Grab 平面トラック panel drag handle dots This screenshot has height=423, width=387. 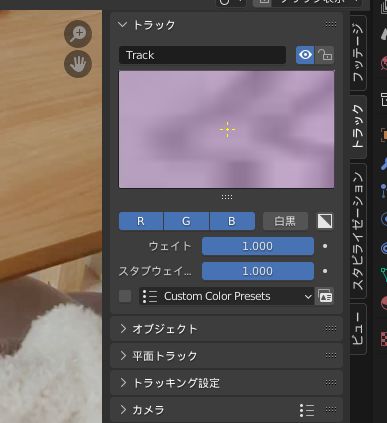[330, 356]
